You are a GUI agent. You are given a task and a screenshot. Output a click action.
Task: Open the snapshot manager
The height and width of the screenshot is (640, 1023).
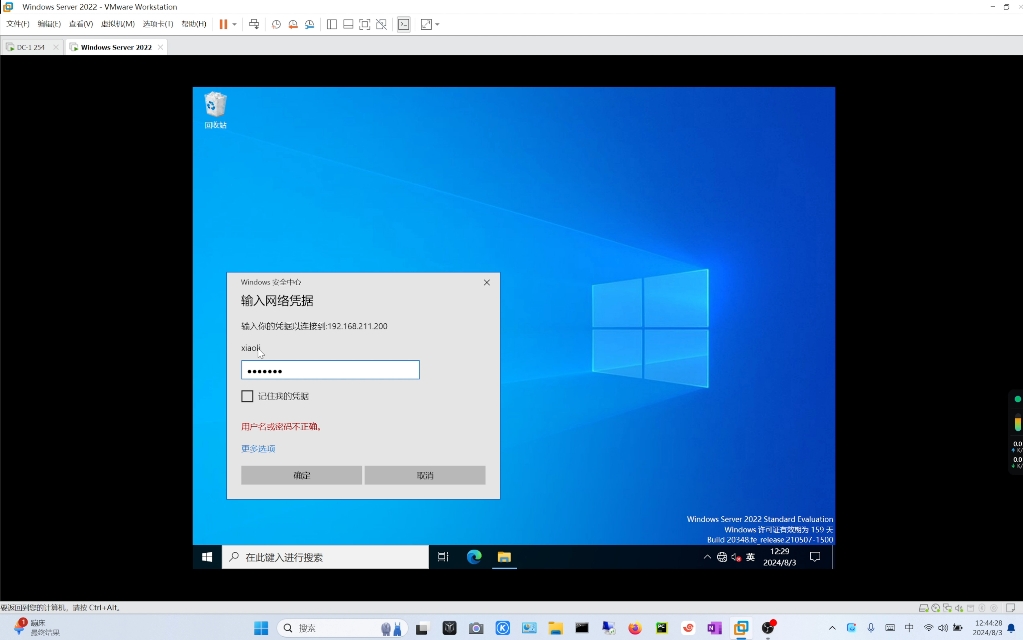coord(309,24)
